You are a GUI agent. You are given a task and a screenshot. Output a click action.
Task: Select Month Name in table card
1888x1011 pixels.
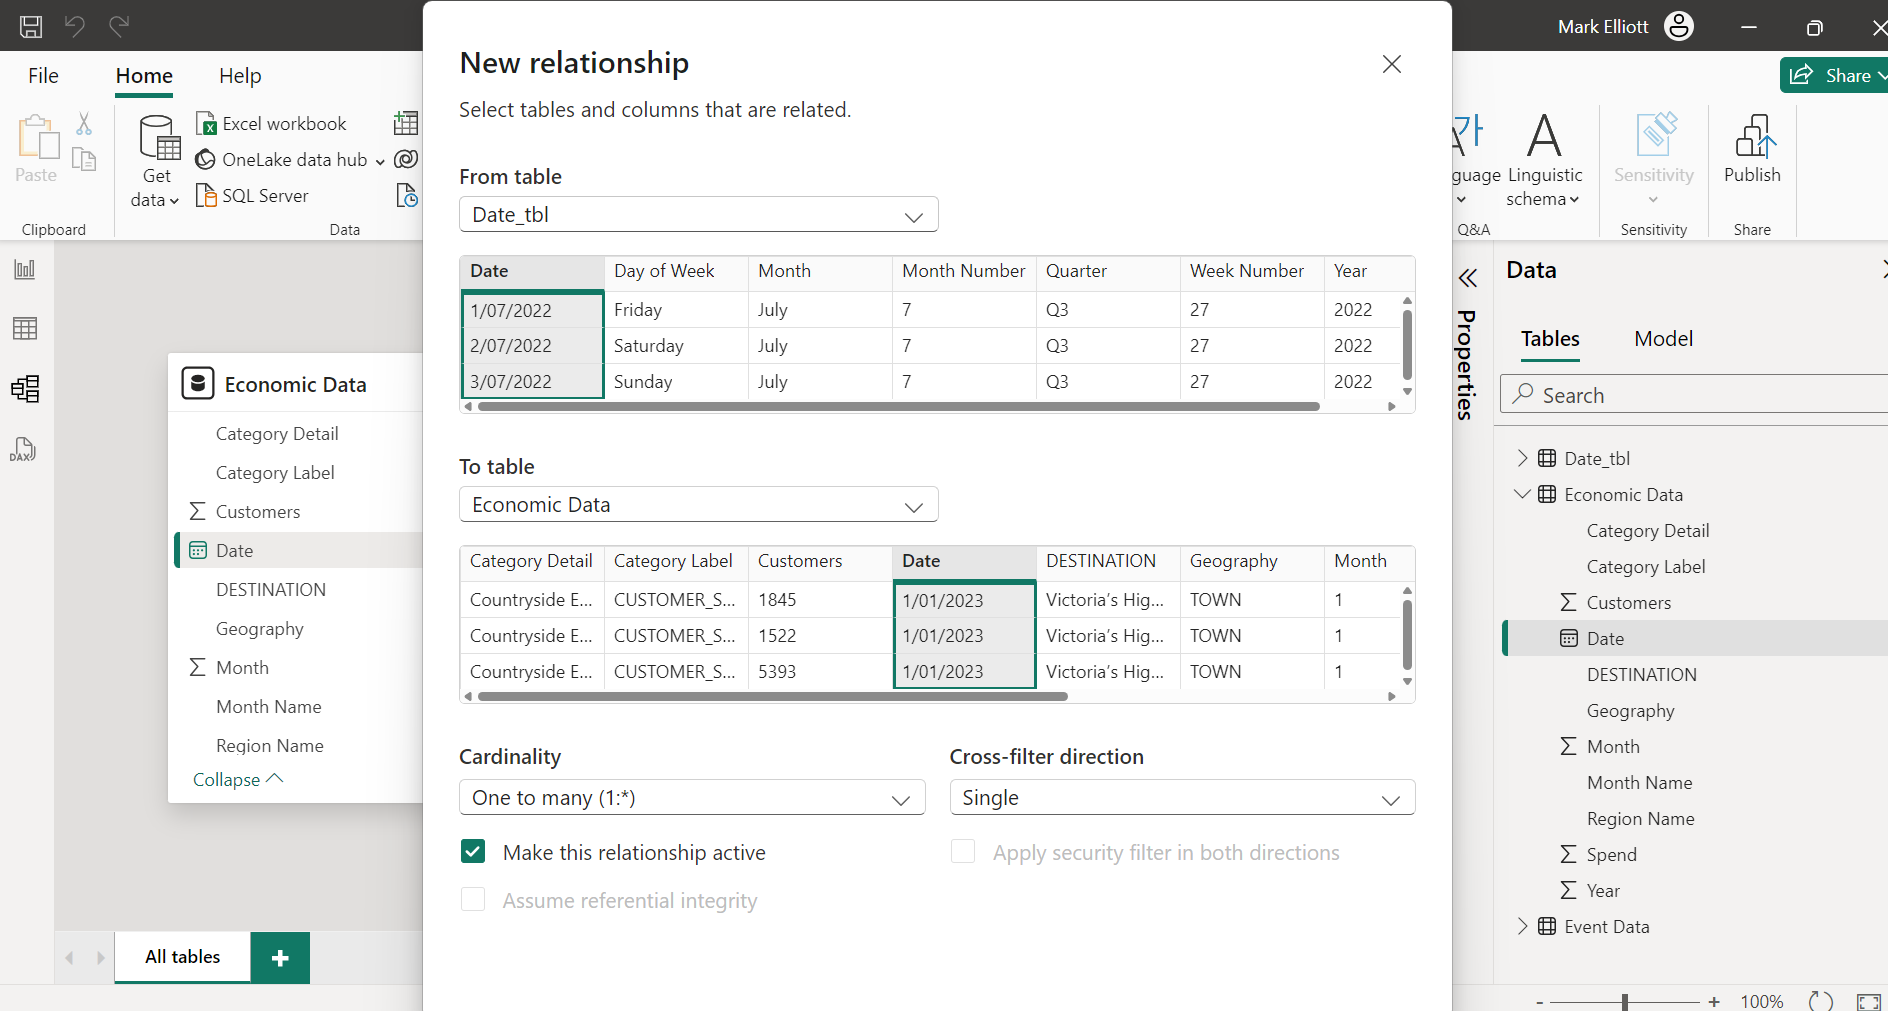[269, 707]
